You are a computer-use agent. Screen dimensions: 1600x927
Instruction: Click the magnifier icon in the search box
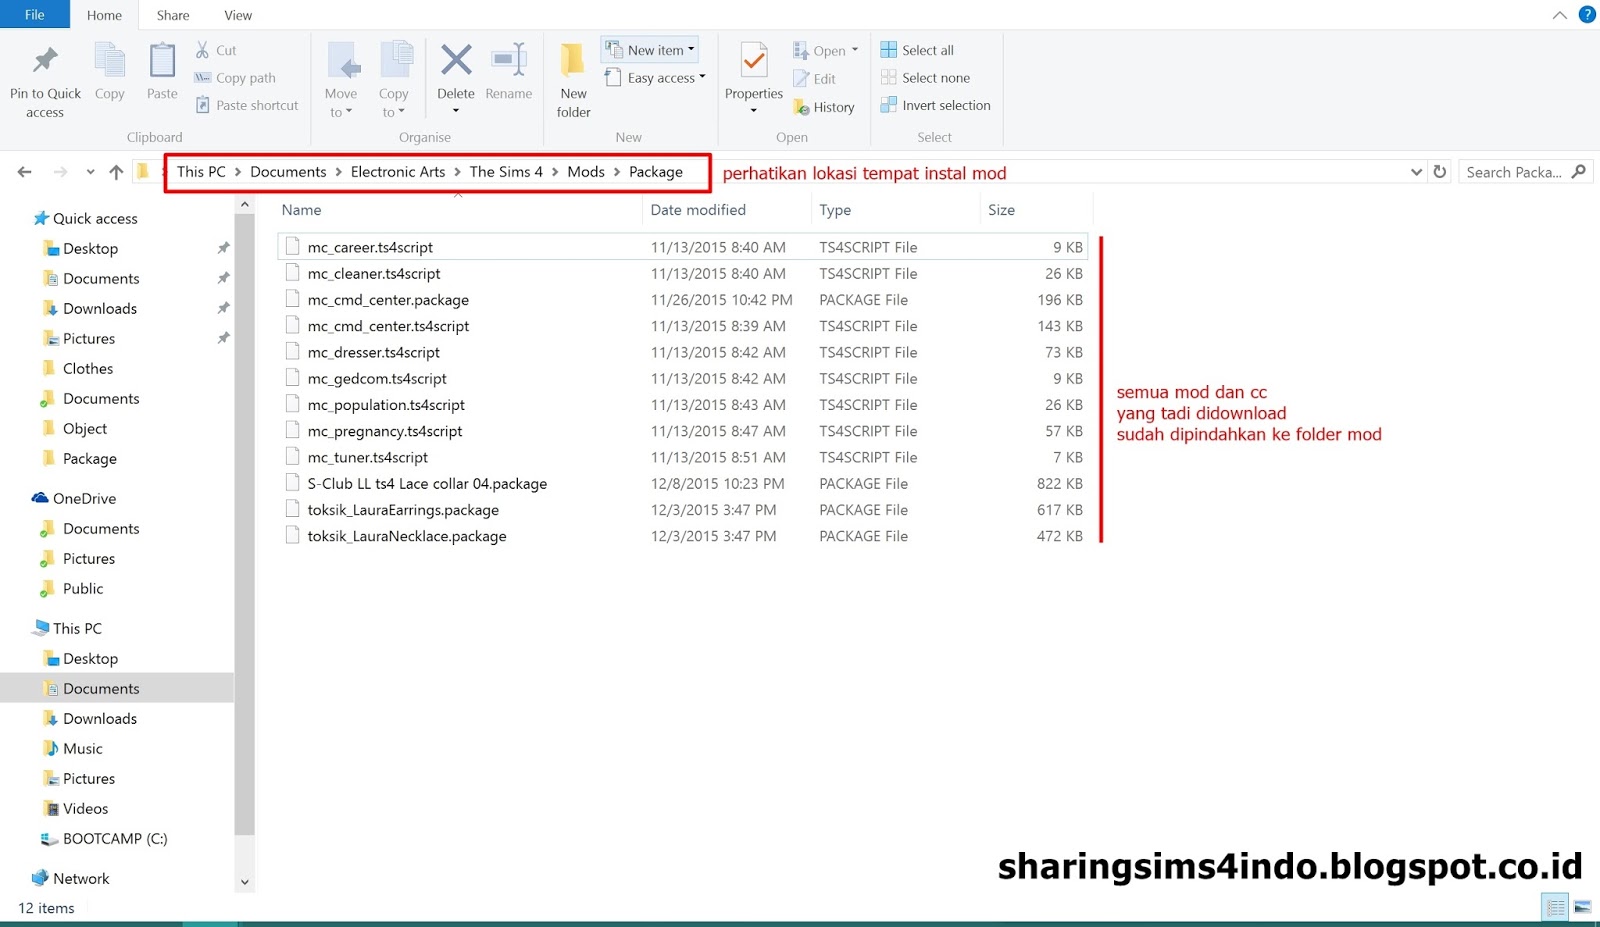[1579, 172]
